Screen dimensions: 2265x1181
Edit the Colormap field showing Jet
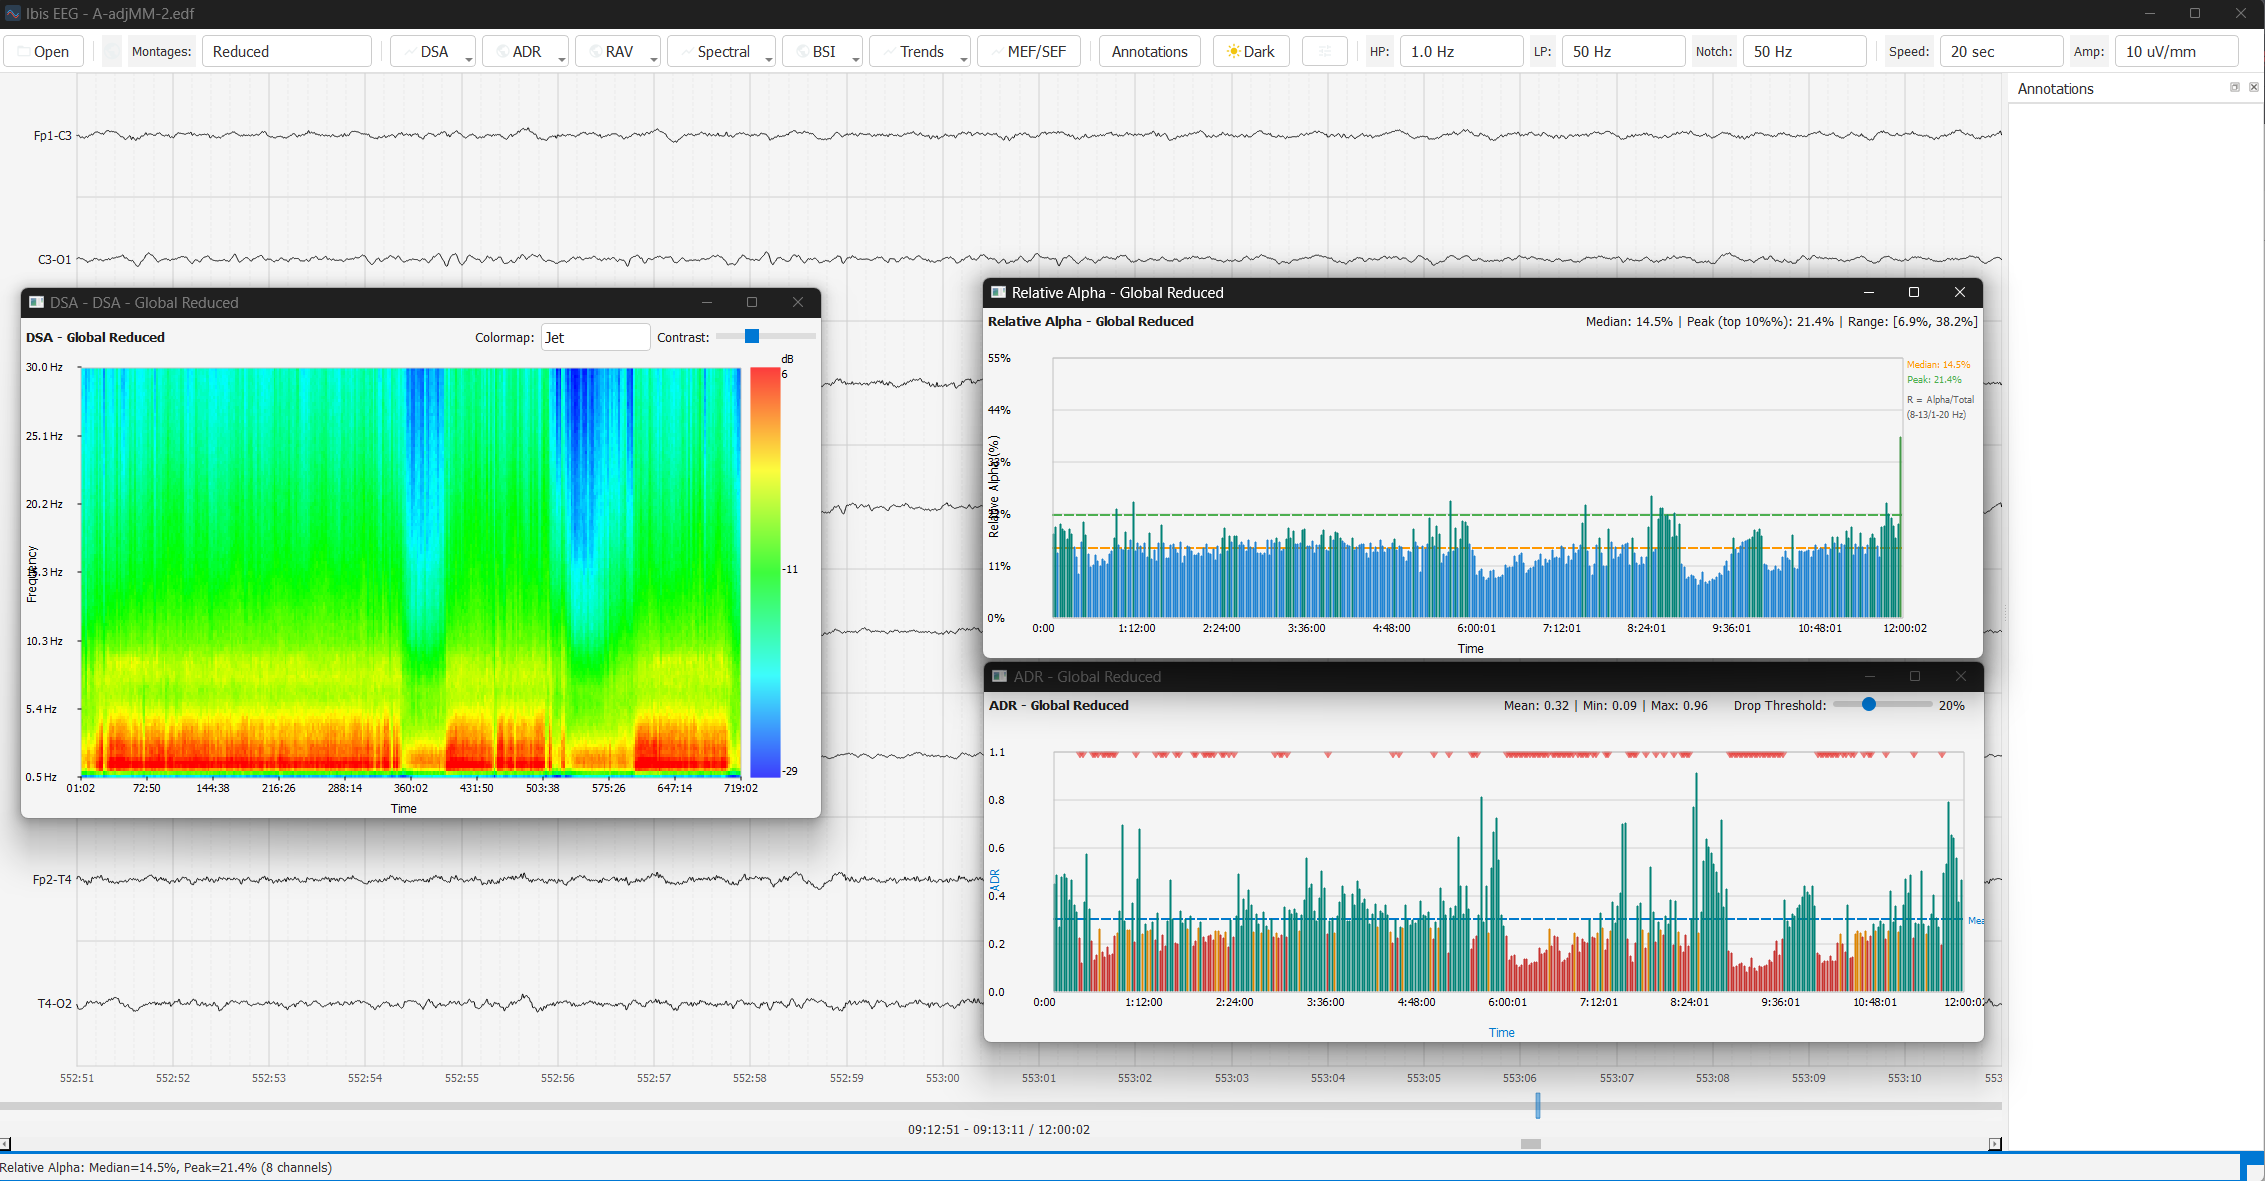[595, 337]
